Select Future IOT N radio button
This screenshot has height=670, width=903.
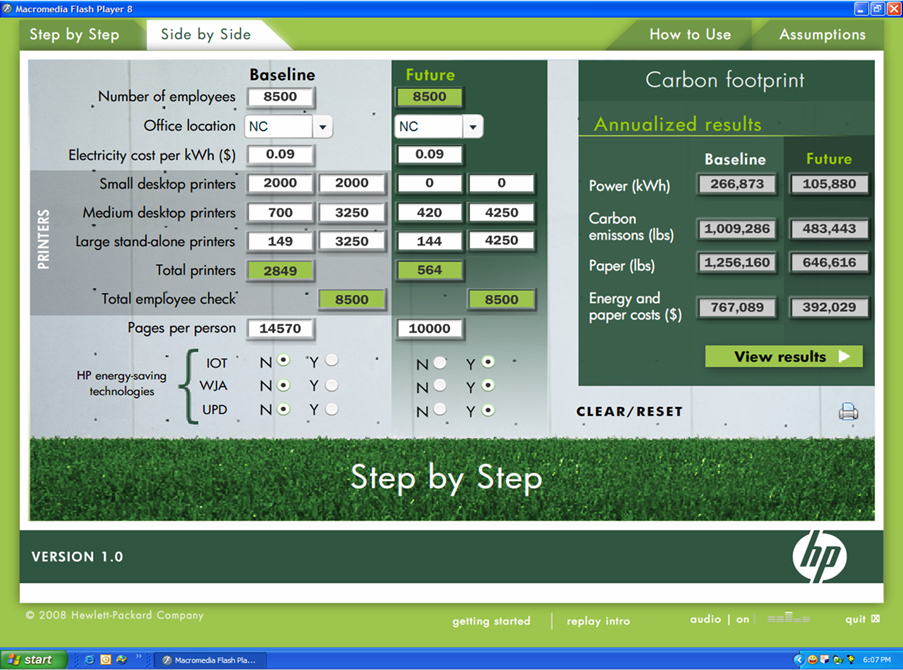tap(440, 362)
